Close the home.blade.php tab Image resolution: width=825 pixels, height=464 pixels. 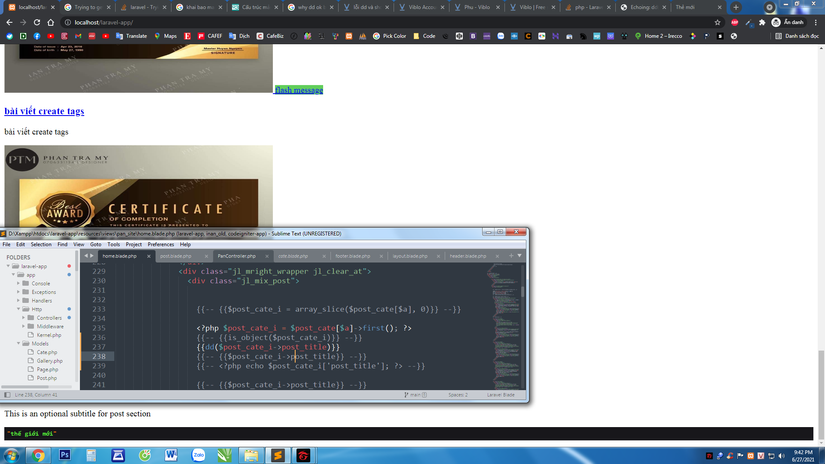149,256
